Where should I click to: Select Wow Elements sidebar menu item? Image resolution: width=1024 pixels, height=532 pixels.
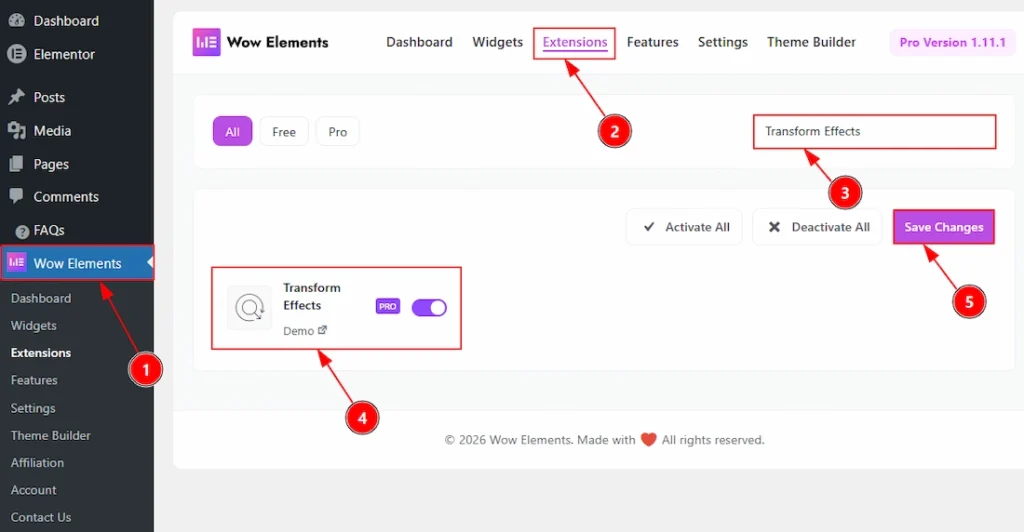pyautogui.click(x=77, y=263)
